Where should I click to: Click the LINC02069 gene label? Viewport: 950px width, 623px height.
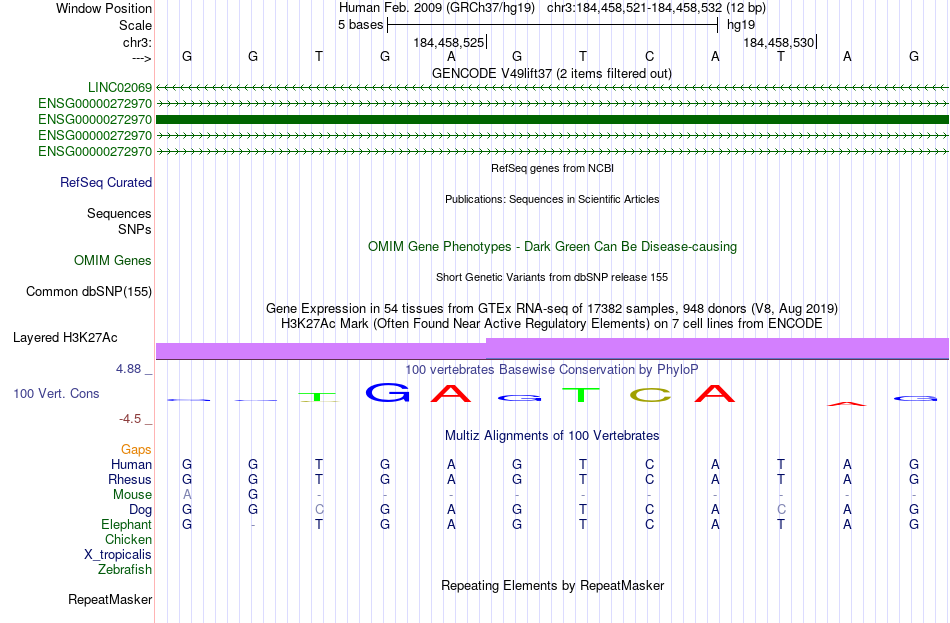coord(120,87)
